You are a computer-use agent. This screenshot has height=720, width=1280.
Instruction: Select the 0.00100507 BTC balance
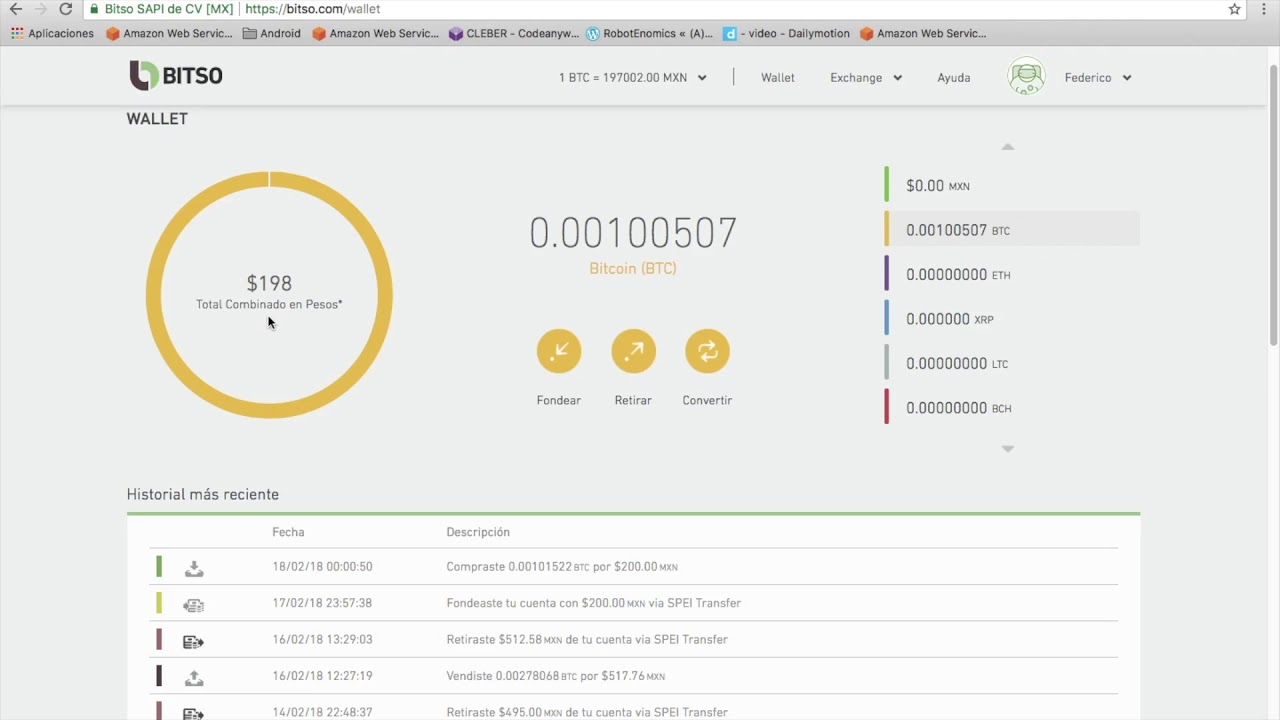[x=1012, y=230]
